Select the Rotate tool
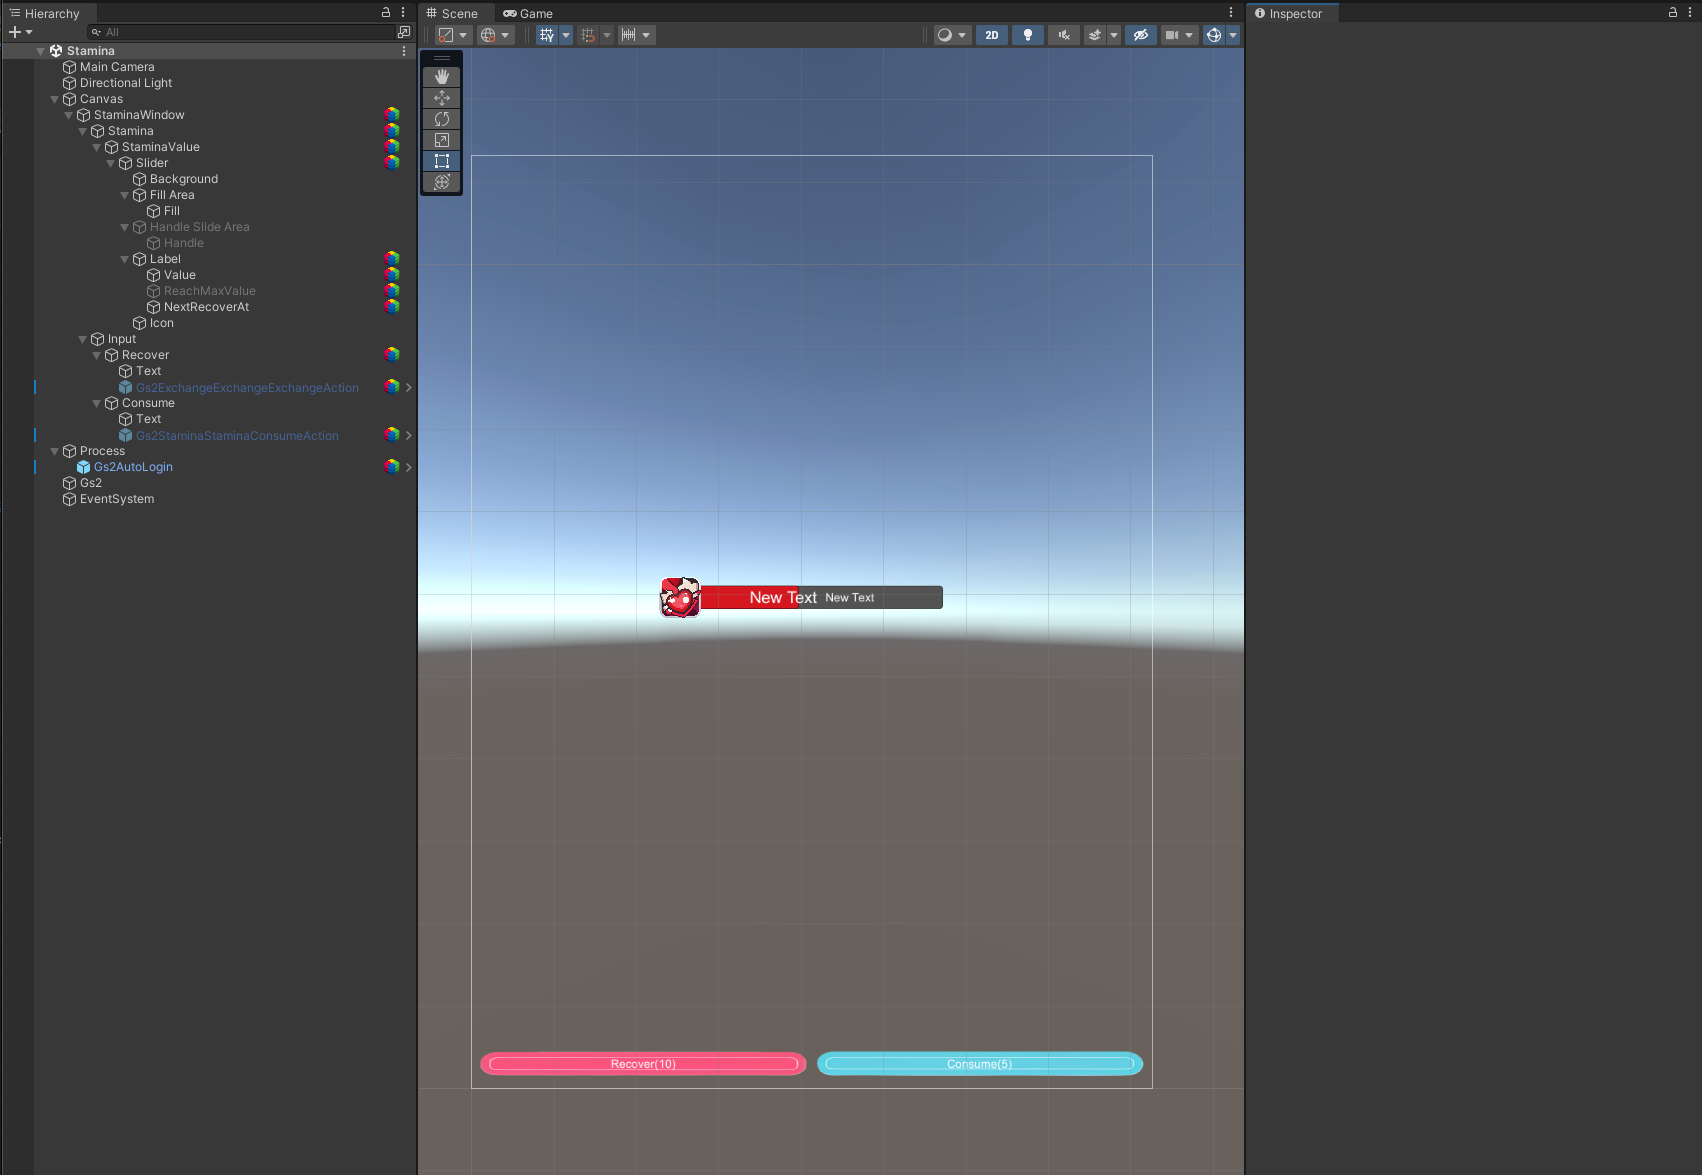The image size is (1702, 1175). click(x=442, y=119)
